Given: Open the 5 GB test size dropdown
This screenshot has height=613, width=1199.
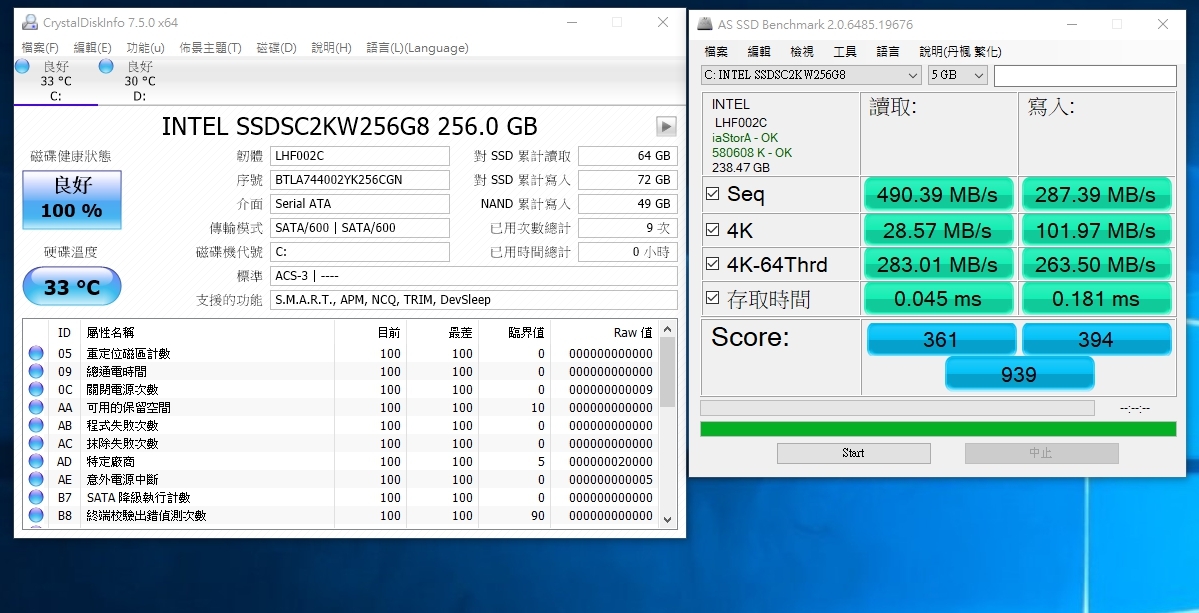Looking at the screenshot, I should point(957,75).
